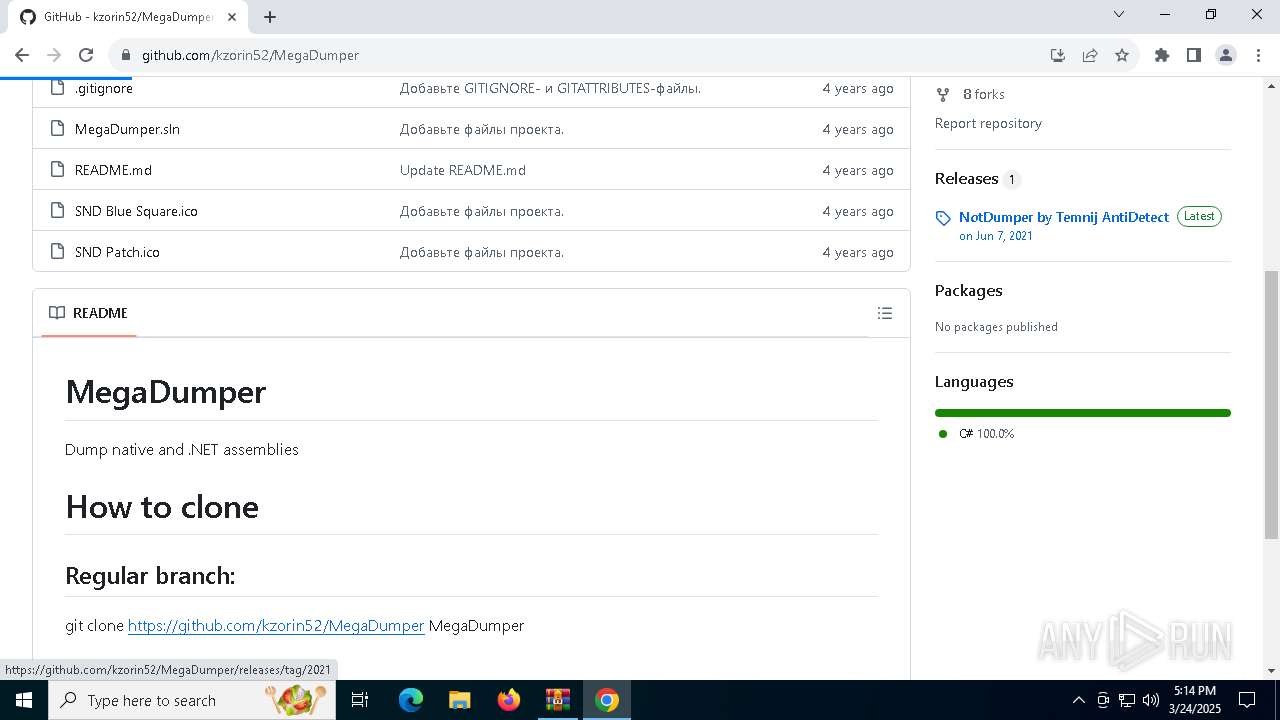
Task: Click the Report repository link
Action: (988, 123)
